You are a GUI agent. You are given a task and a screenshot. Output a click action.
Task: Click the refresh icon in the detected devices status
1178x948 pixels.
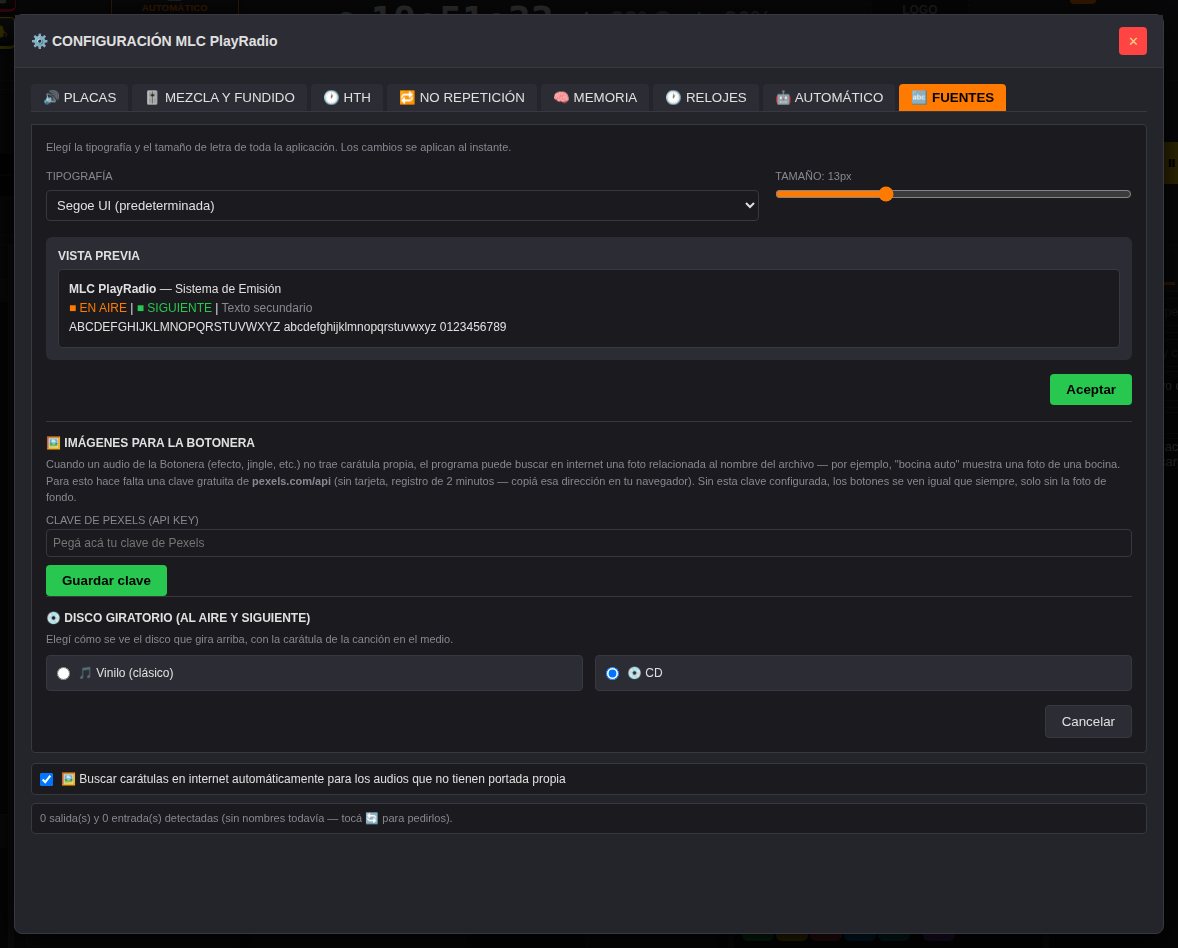pyautogui.click(x=372, y=819)
